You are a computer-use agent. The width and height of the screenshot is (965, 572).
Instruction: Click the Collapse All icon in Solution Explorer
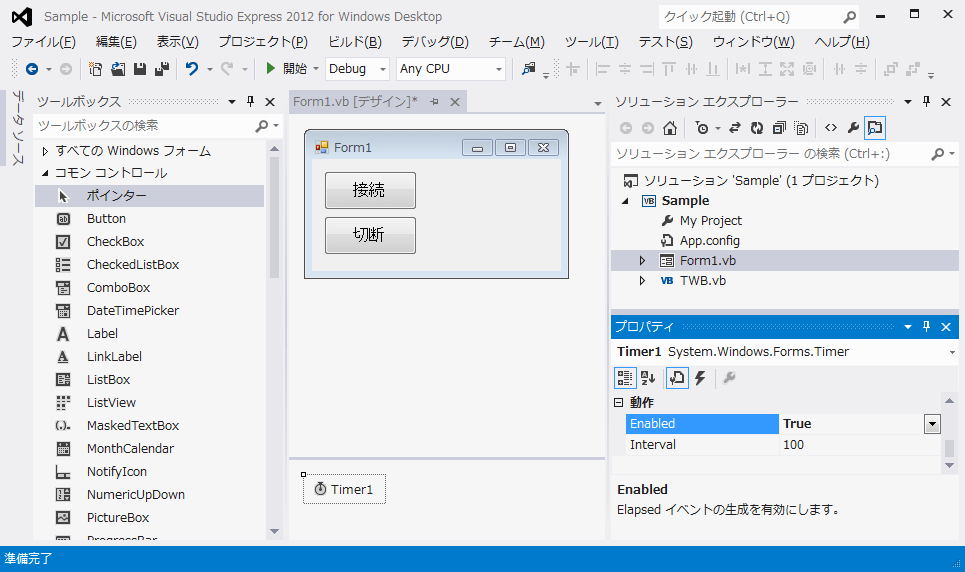click(x=779, y=128)
